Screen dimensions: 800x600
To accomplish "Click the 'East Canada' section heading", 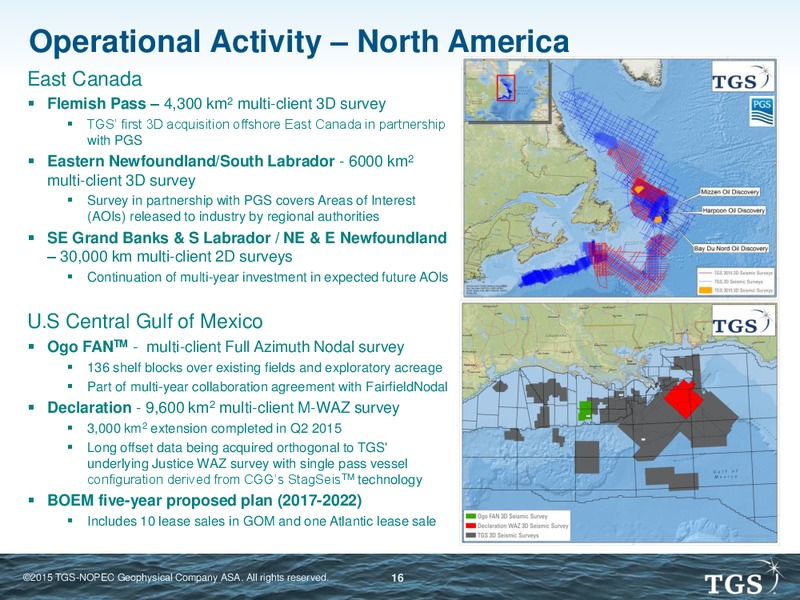I will pyautogui.click(x=85, y=79).
